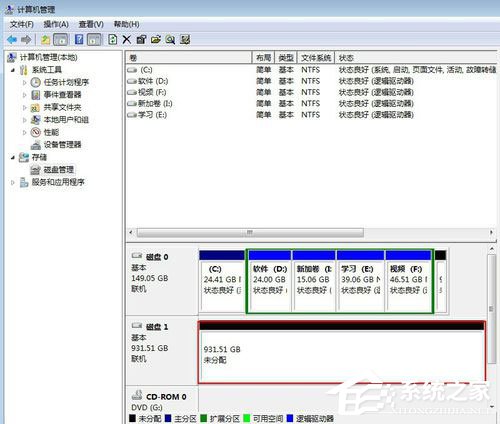This screenshot has height=424, width=500.
Task: Select 设备管理器 in the tree
Action: [x=63, y=145]
